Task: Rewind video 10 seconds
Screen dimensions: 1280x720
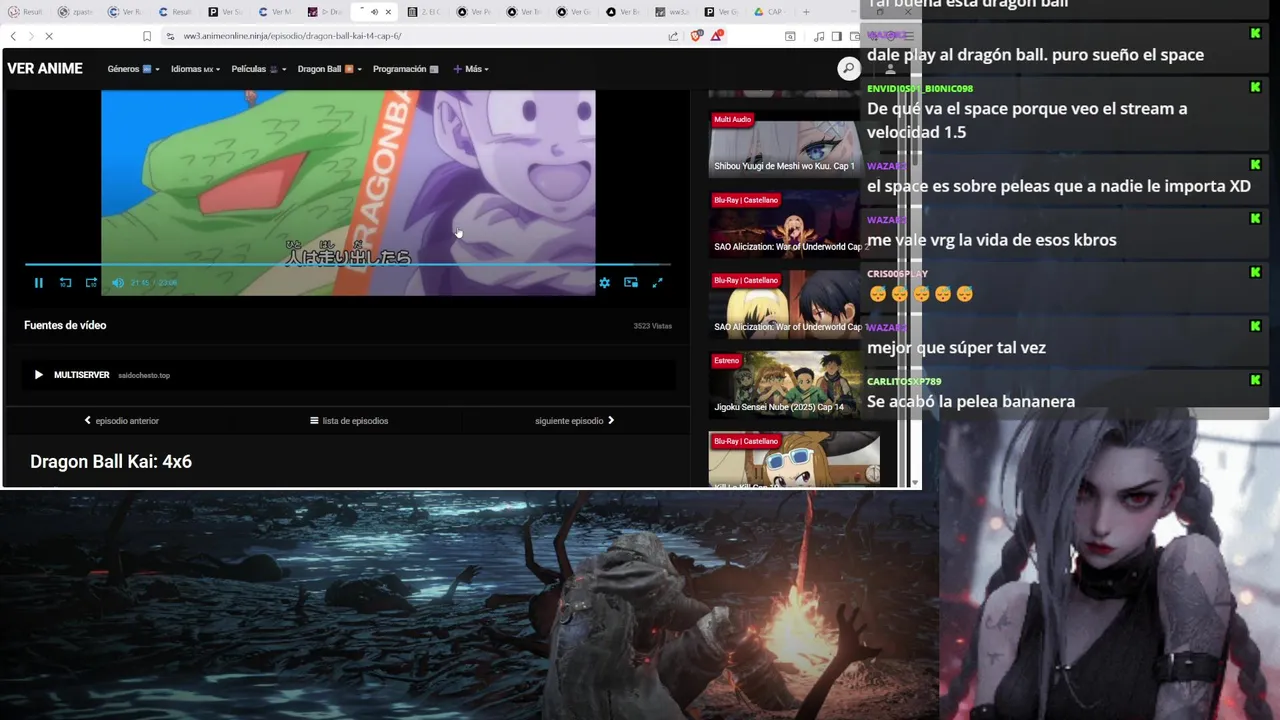Action: 65,283
